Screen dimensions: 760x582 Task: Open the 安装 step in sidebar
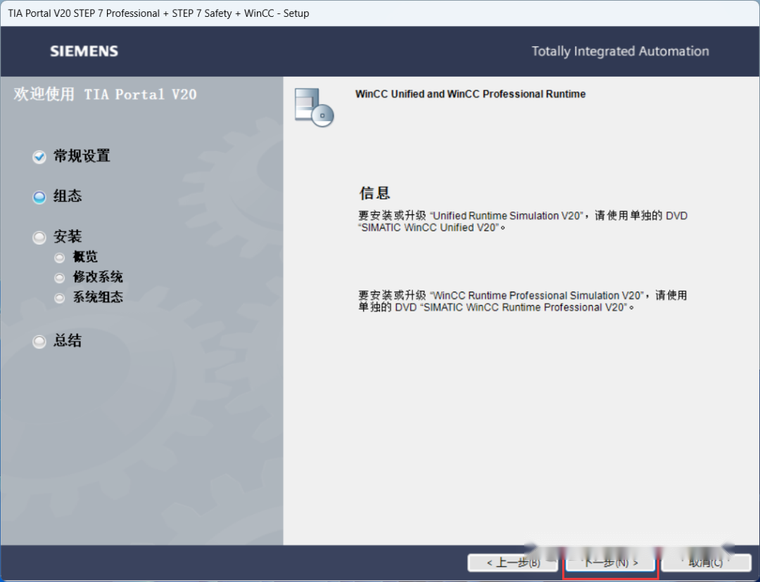click(68, 237)
